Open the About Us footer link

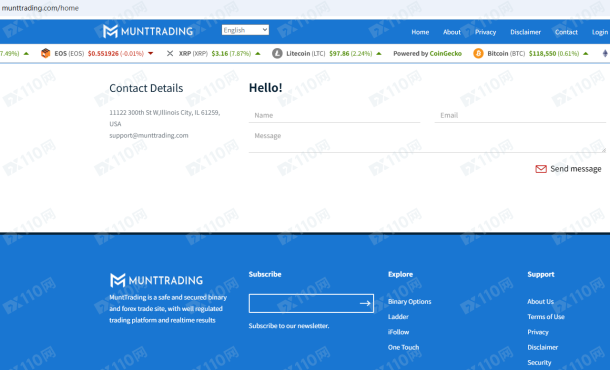pos(540,302)
